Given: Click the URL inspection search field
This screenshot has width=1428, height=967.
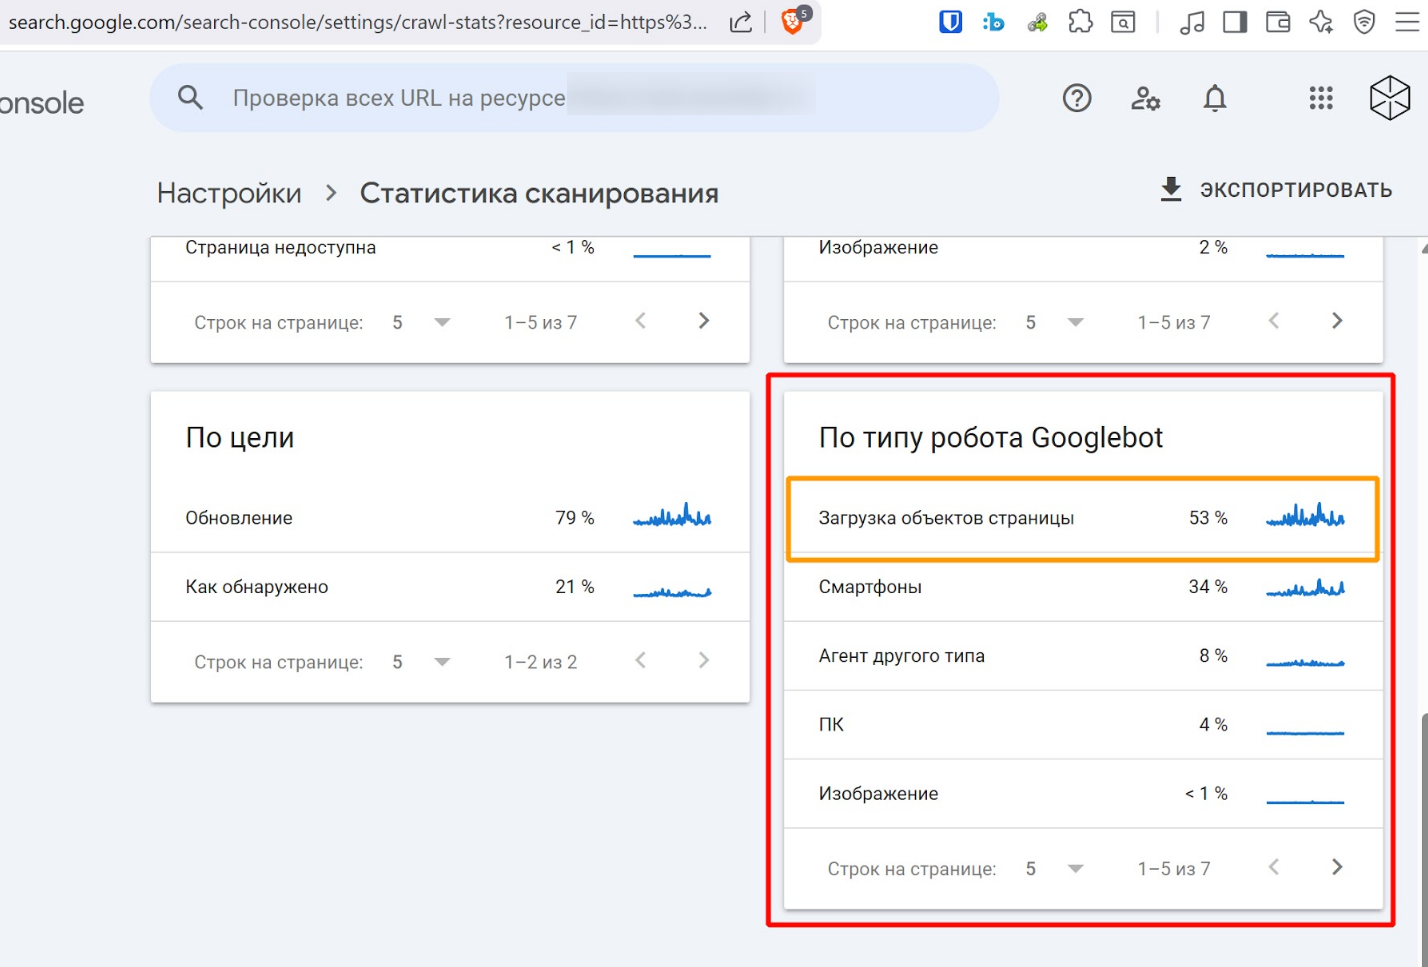Looking at the screenshot, I should pos(573,98).
